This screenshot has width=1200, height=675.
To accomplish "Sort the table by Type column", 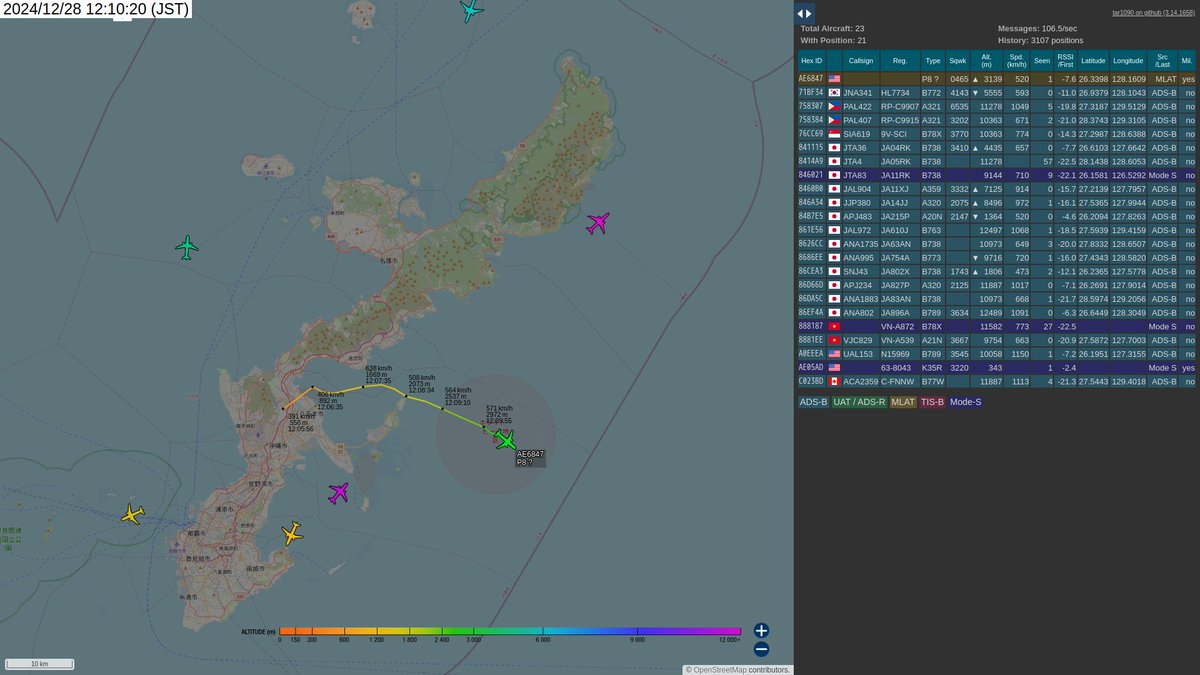I will click(932, 61).
